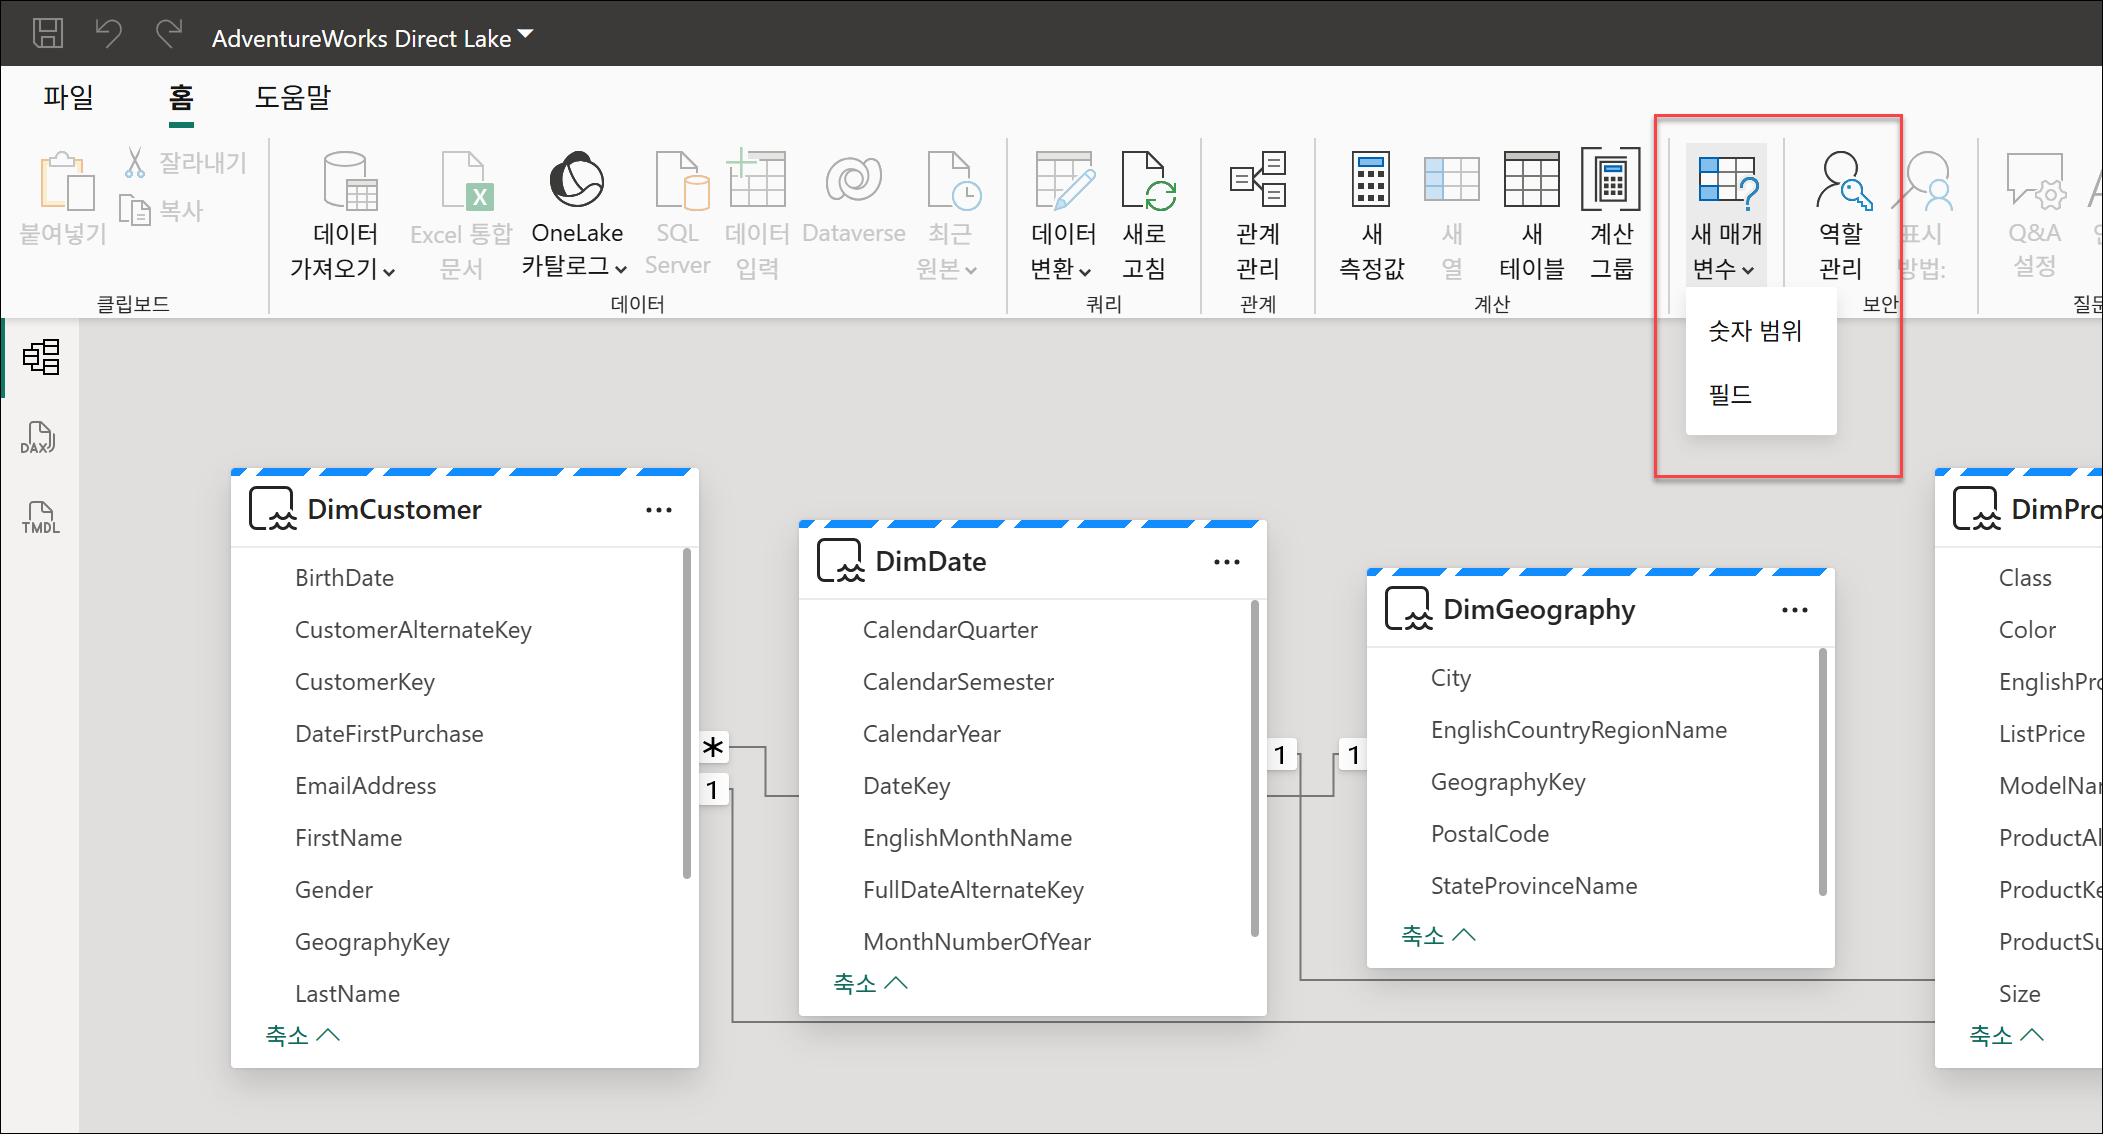The image size is (2103, 1134).
Task: Select CustomerAlternateKey field in DimCustomer
Action: [413, 630]
